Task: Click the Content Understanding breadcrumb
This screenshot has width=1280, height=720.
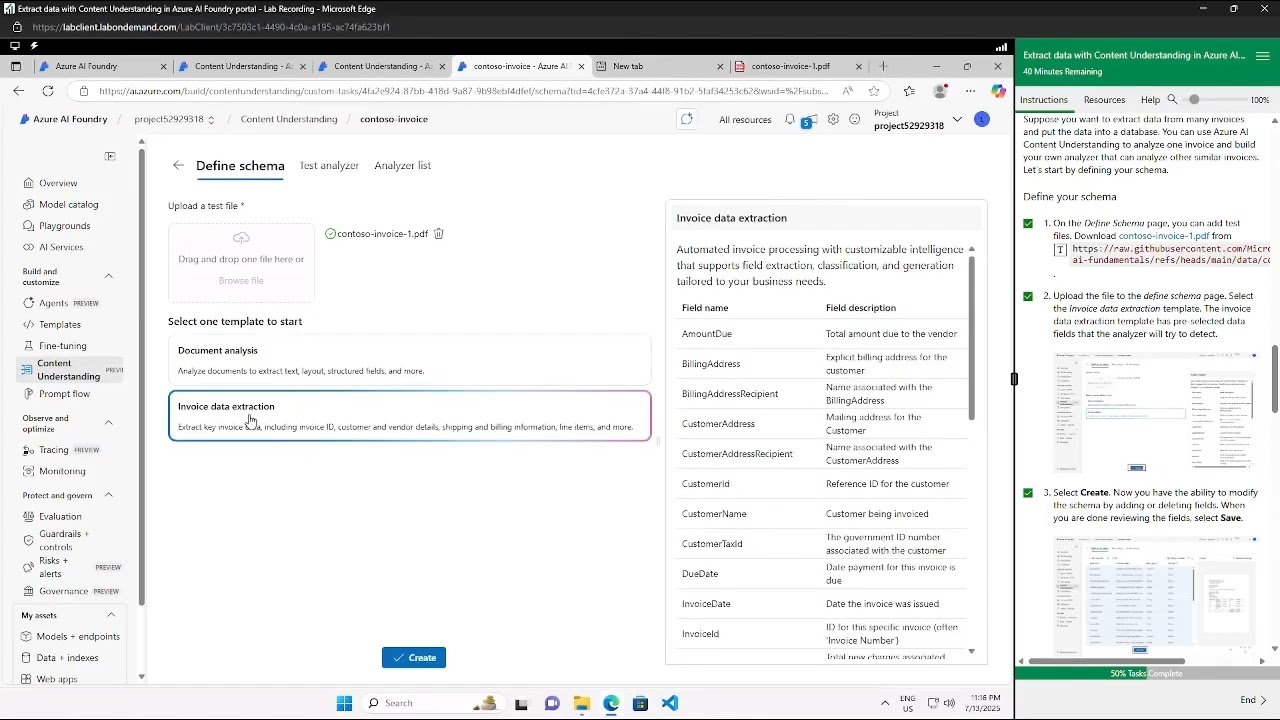Action: click(289, 119)
